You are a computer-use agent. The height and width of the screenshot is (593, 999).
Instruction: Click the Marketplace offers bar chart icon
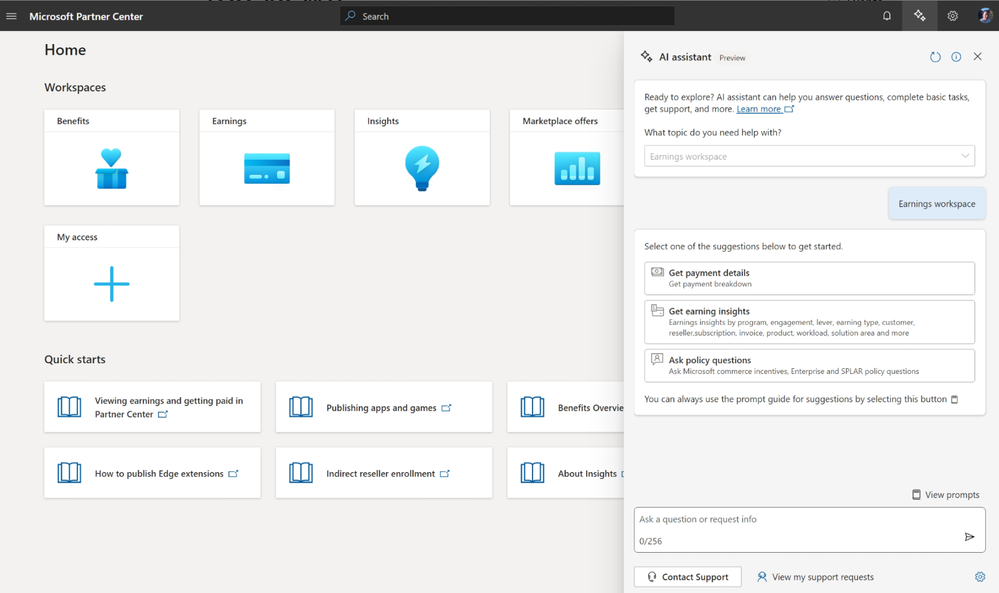(577, 169)
